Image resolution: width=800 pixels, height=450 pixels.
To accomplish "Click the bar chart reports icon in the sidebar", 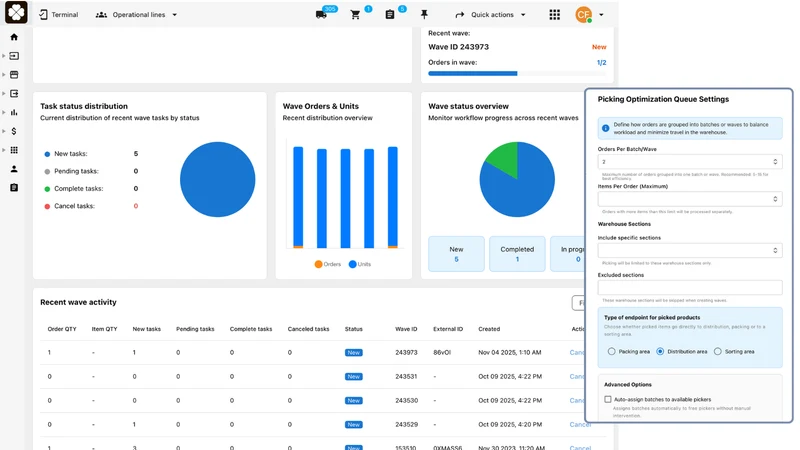I will pyautogui.click(x=14, y=112).
